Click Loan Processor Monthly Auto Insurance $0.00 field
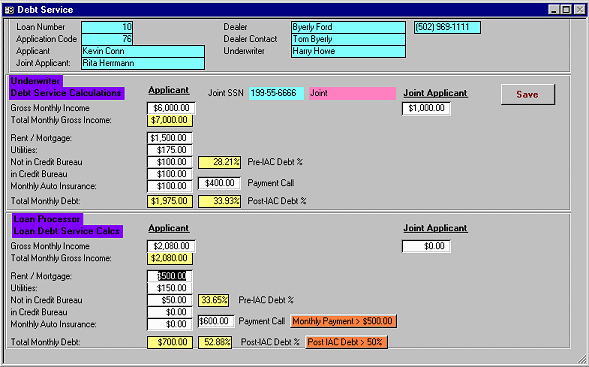589x367 pixels. (x=170, y=324)
